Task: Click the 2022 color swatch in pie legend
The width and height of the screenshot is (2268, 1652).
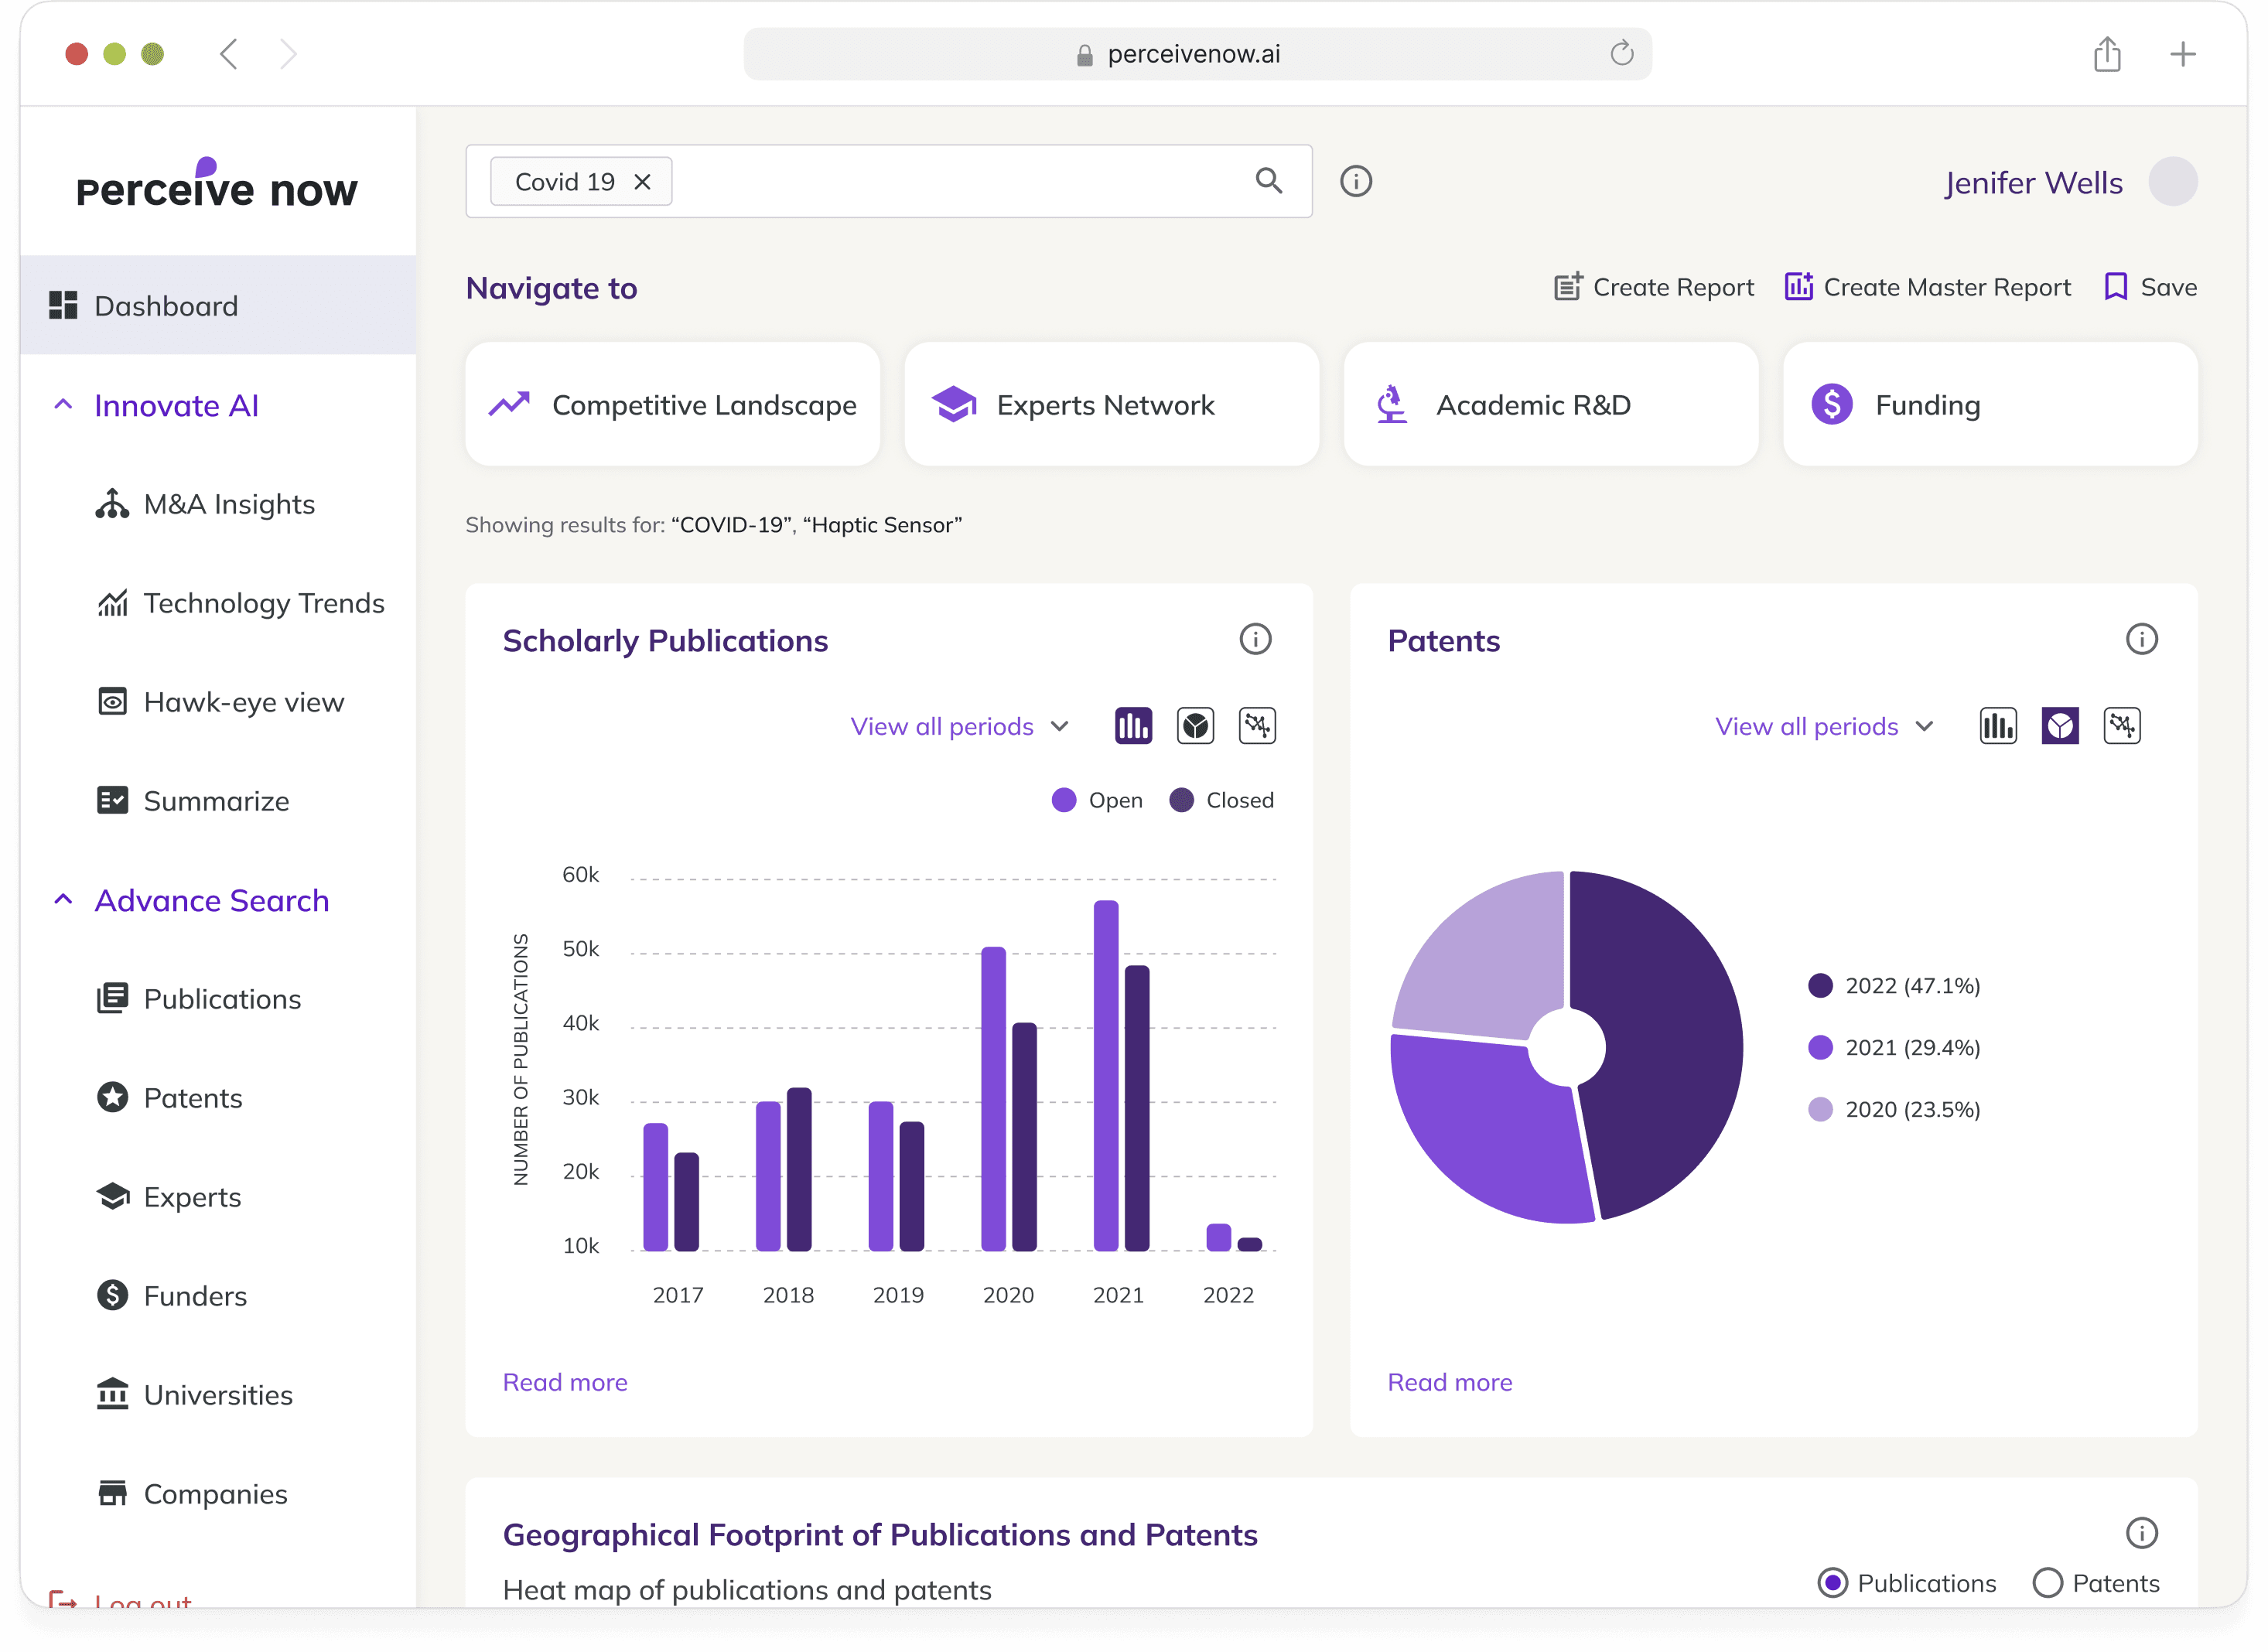Action: coord(1820,986)
